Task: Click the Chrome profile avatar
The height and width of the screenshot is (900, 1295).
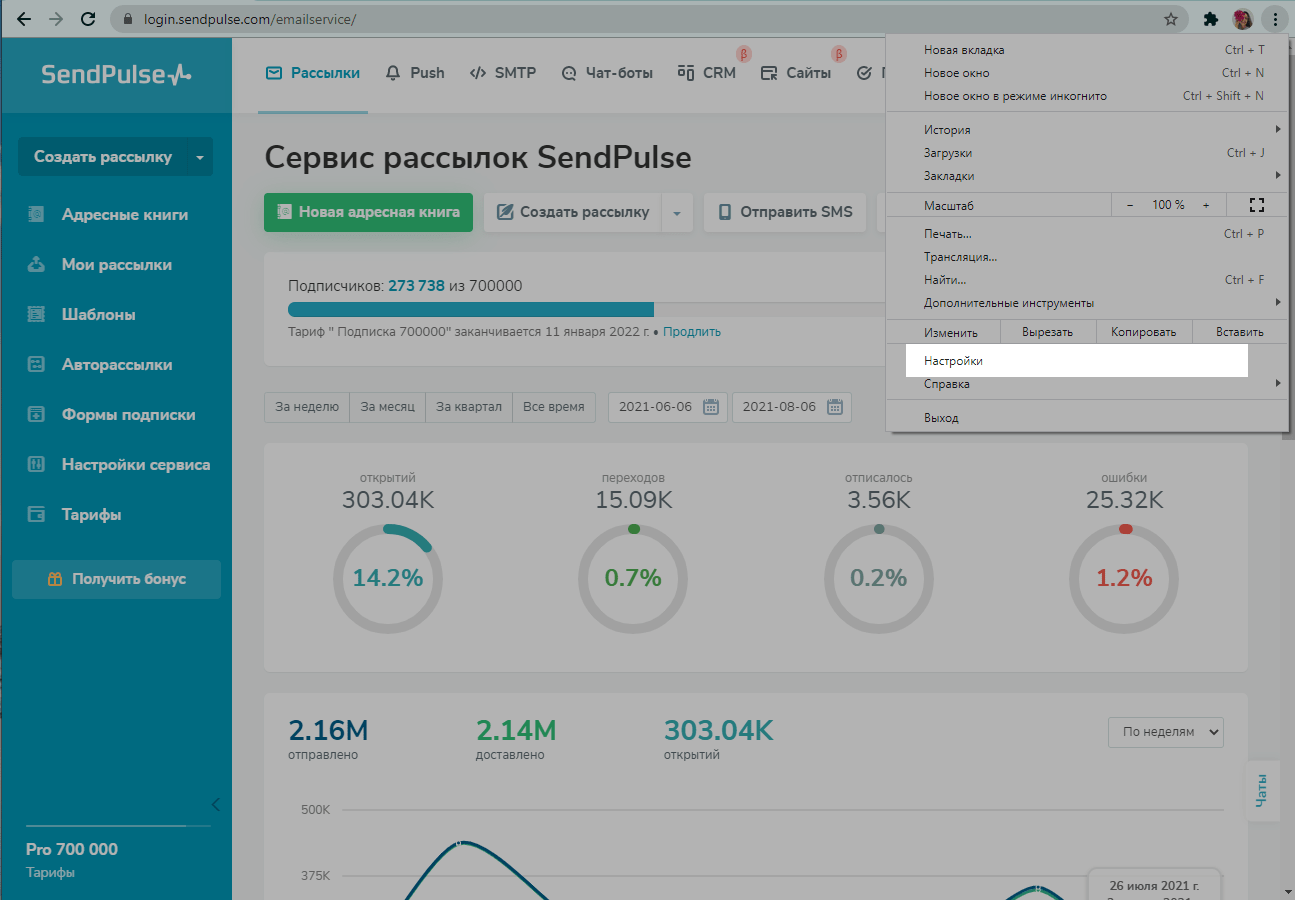Action: pyautogui.click(x=1243, y=19)
